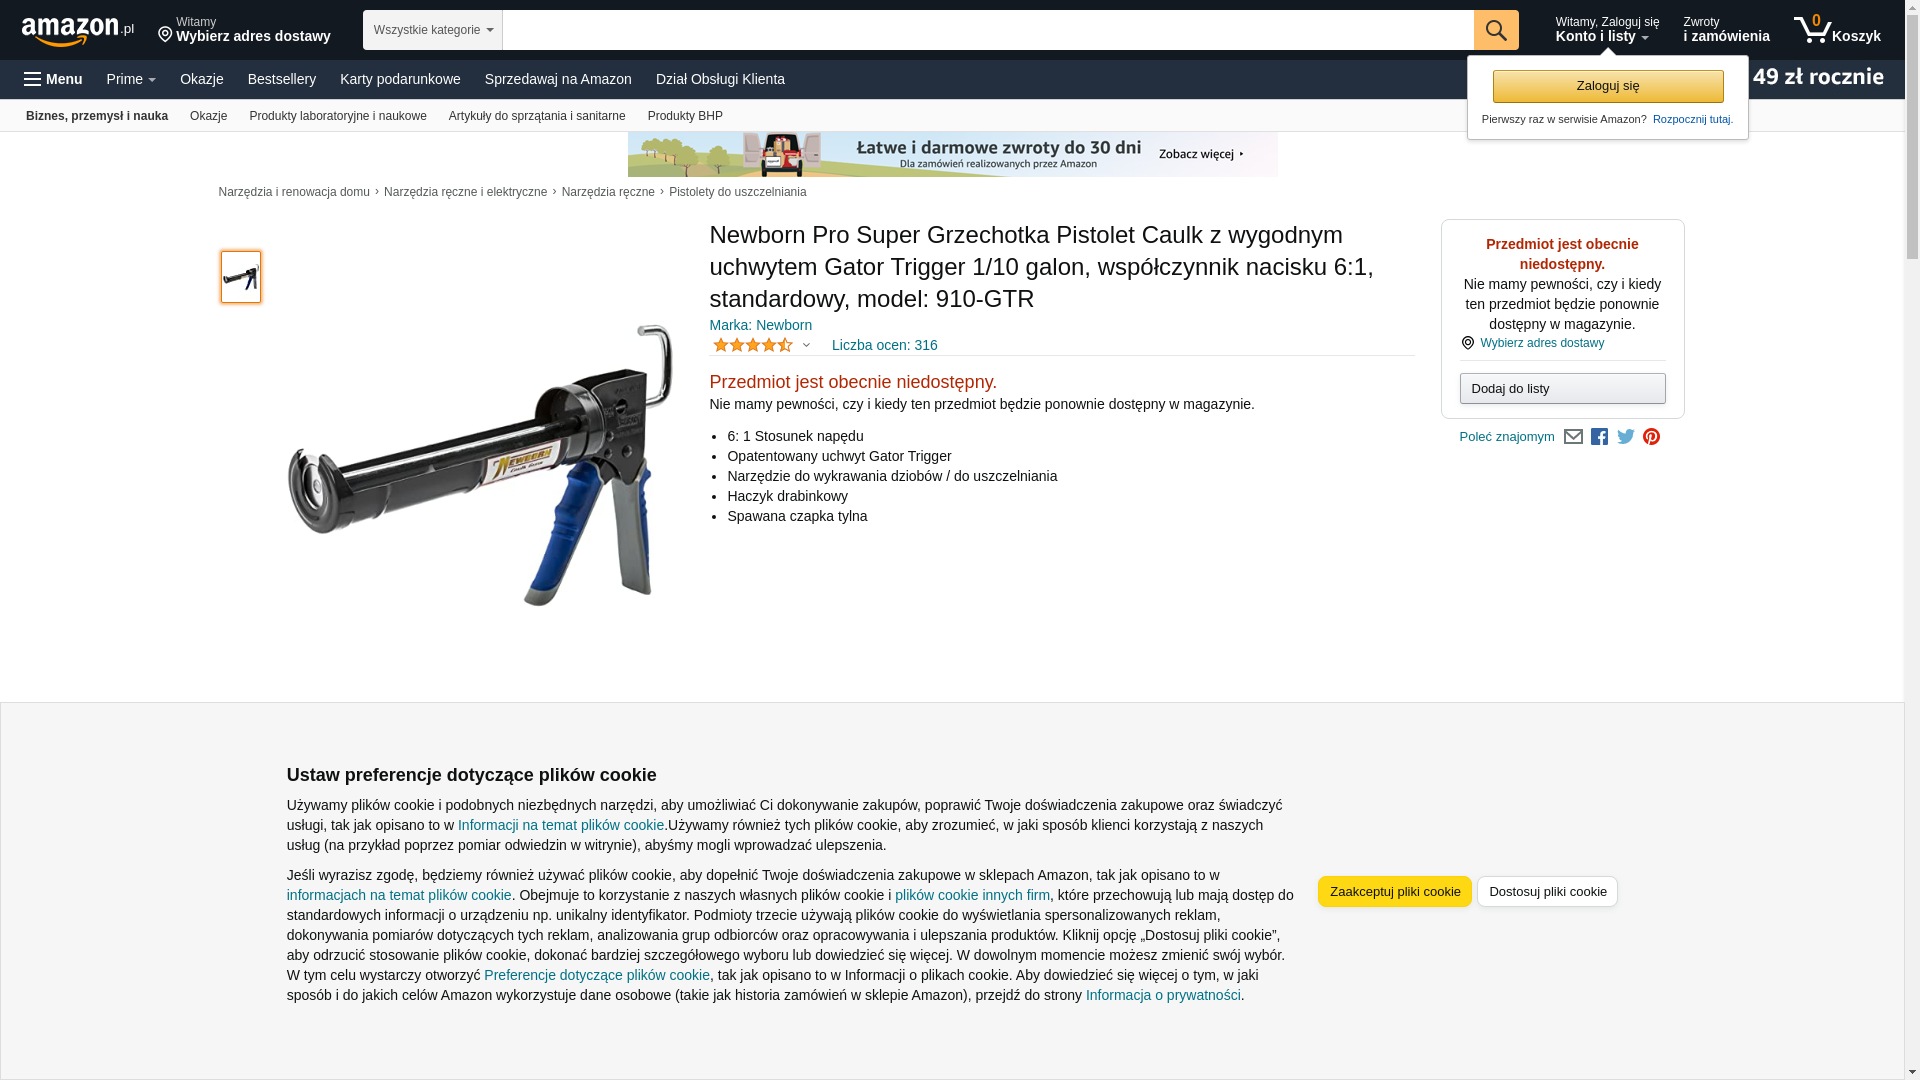Screen dimensions: 1920x1080
Task: Share product on Twitter bird icon
Action: pos(1625,437)
